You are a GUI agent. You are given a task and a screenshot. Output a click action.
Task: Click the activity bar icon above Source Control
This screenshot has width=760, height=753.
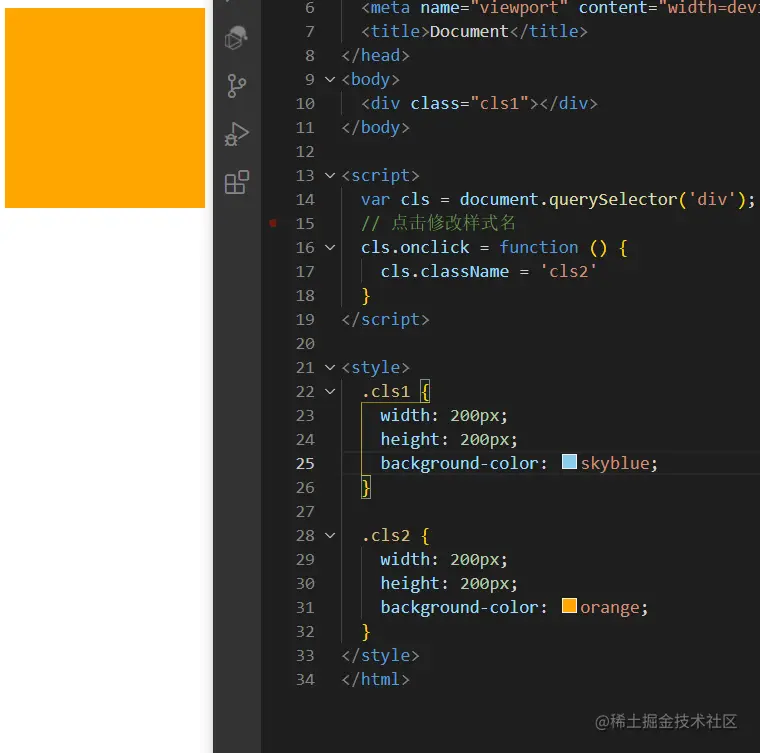[x=237, y=37]
